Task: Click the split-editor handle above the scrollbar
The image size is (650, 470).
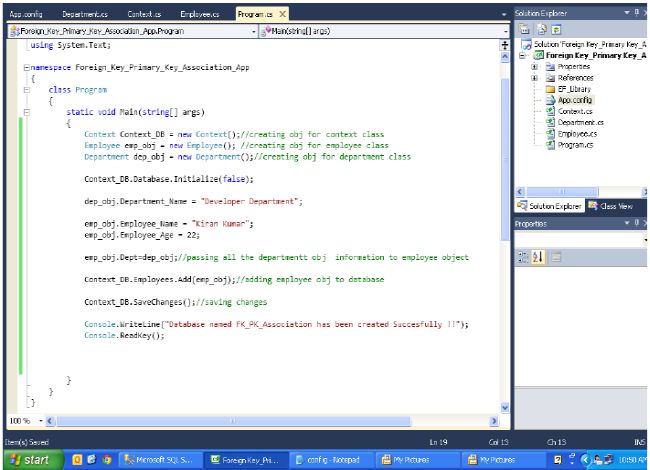Action: [505, 45]
